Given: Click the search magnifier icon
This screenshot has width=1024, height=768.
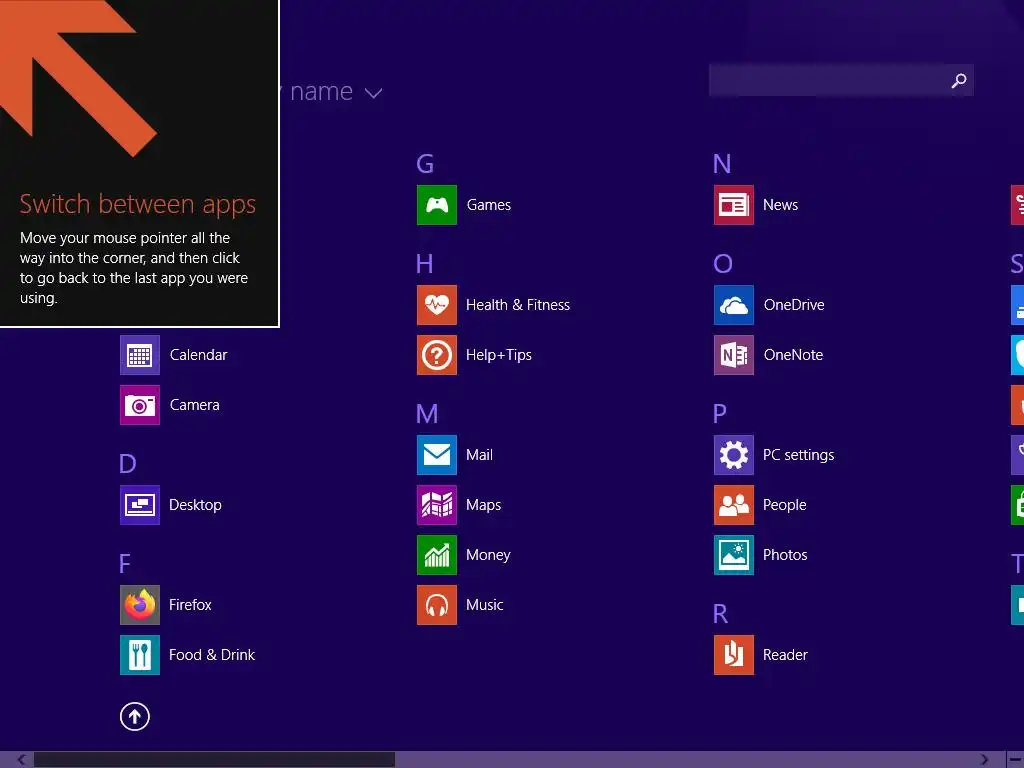Looking at the screenshot, I should [959, 80].
